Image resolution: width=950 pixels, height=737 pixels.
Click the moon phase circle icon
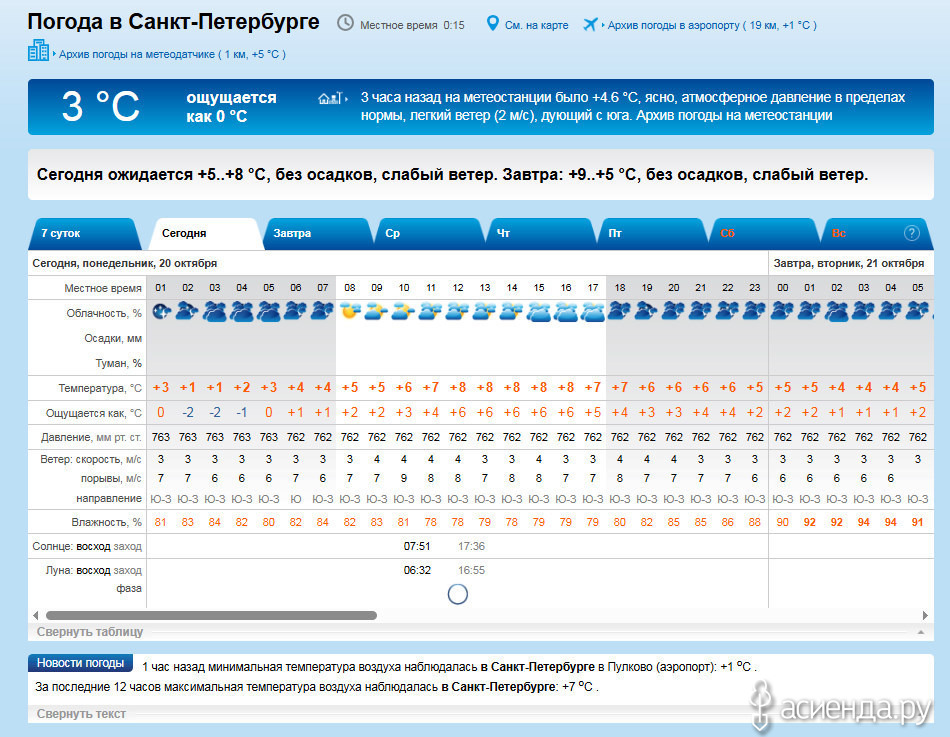(x=457, y=594)
